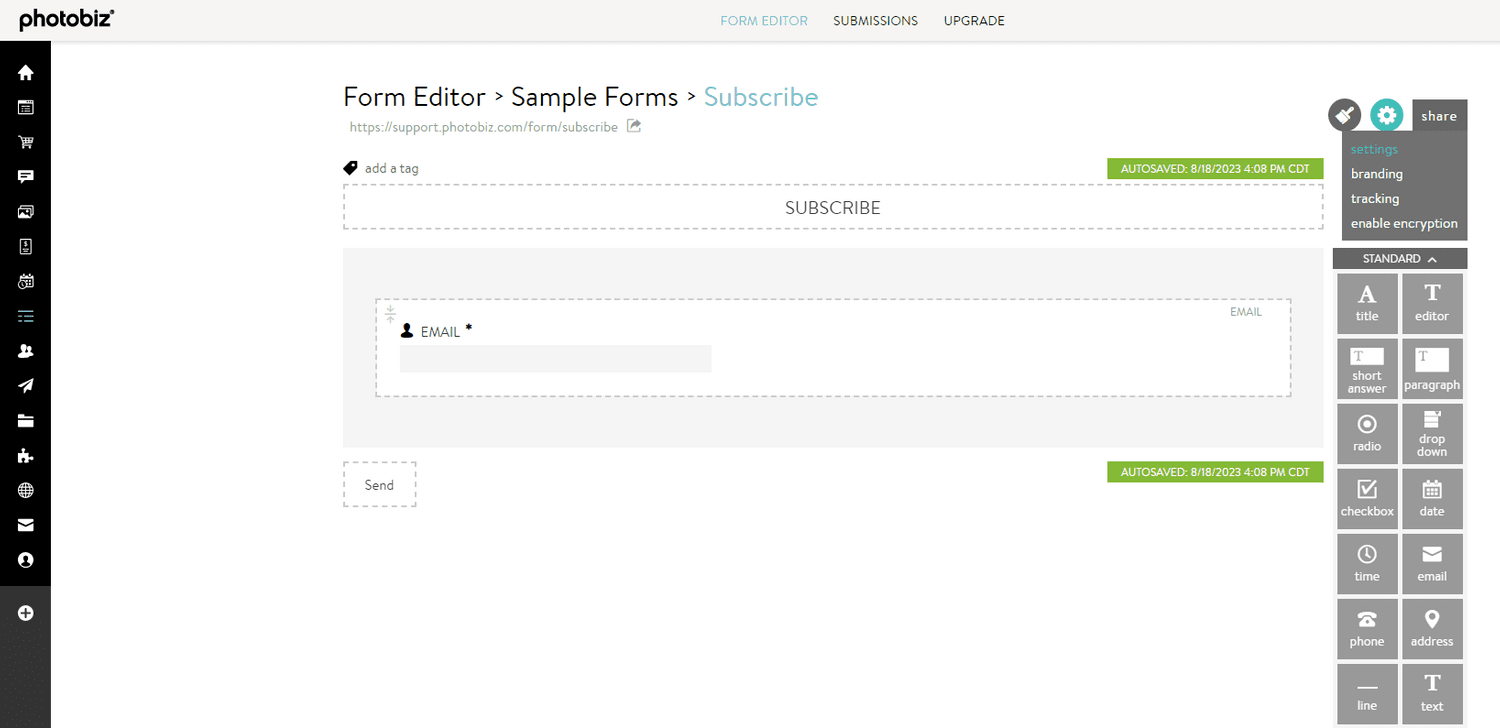The width and height of the screenshot is (1500, 728).
Task: Click the paper plane icon in sidebar
Action: tap(26, 386)
